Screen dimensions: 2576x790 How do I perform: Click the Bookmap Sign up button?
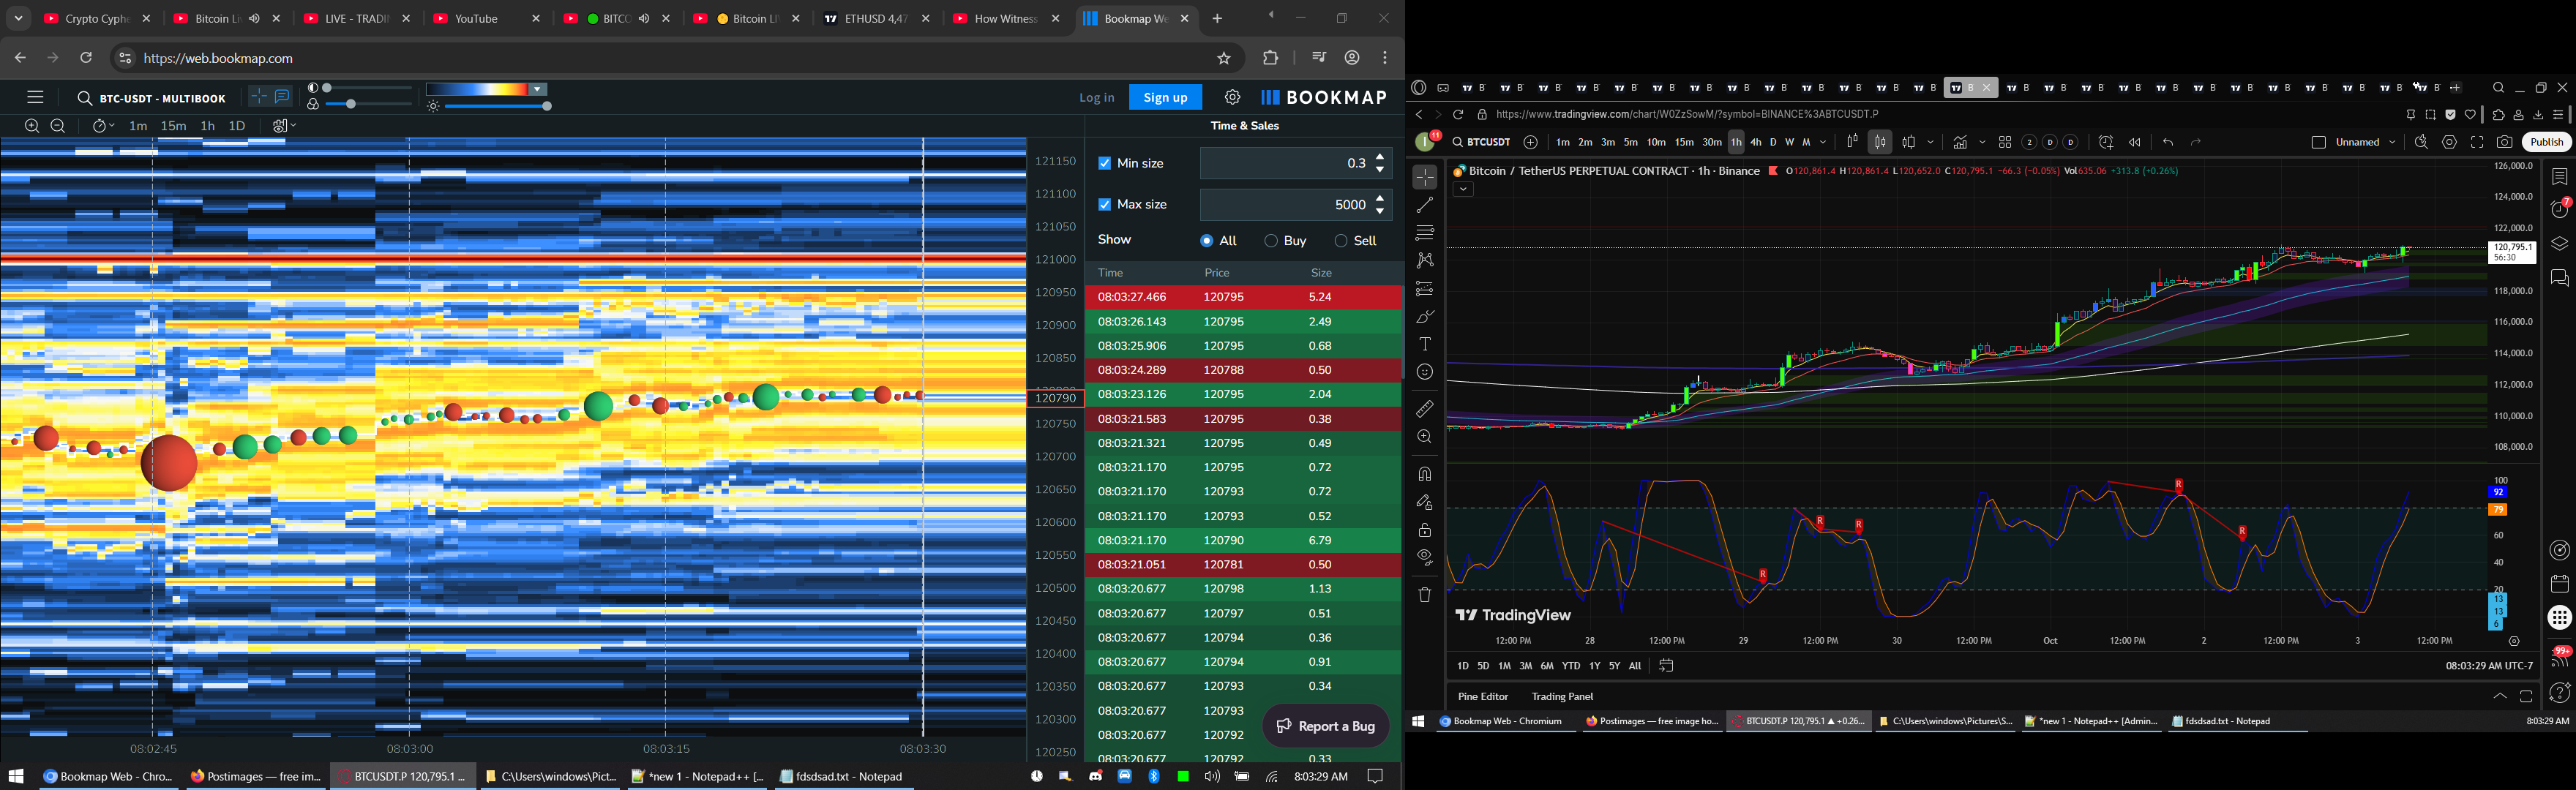pos(1165,97)
